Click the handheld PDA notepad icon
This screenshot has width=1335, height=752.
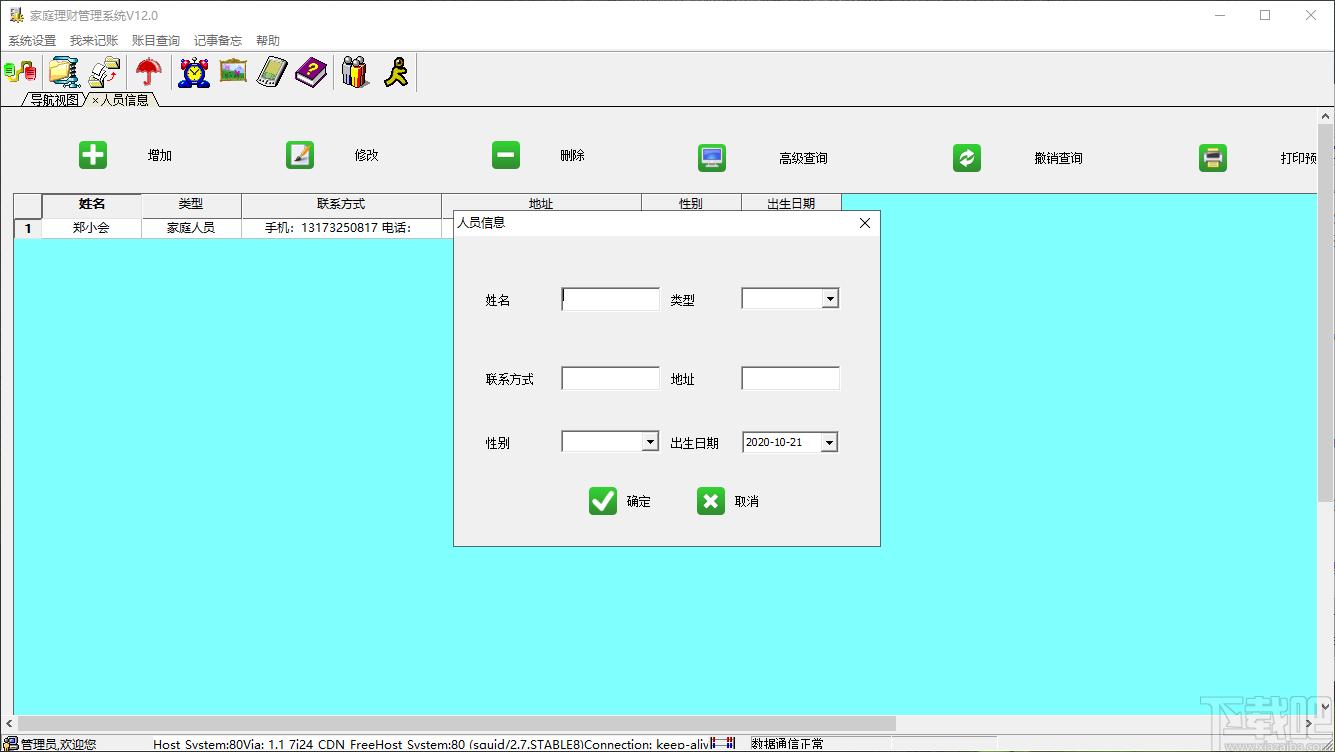pyautogui.click(x=272, y=72)
